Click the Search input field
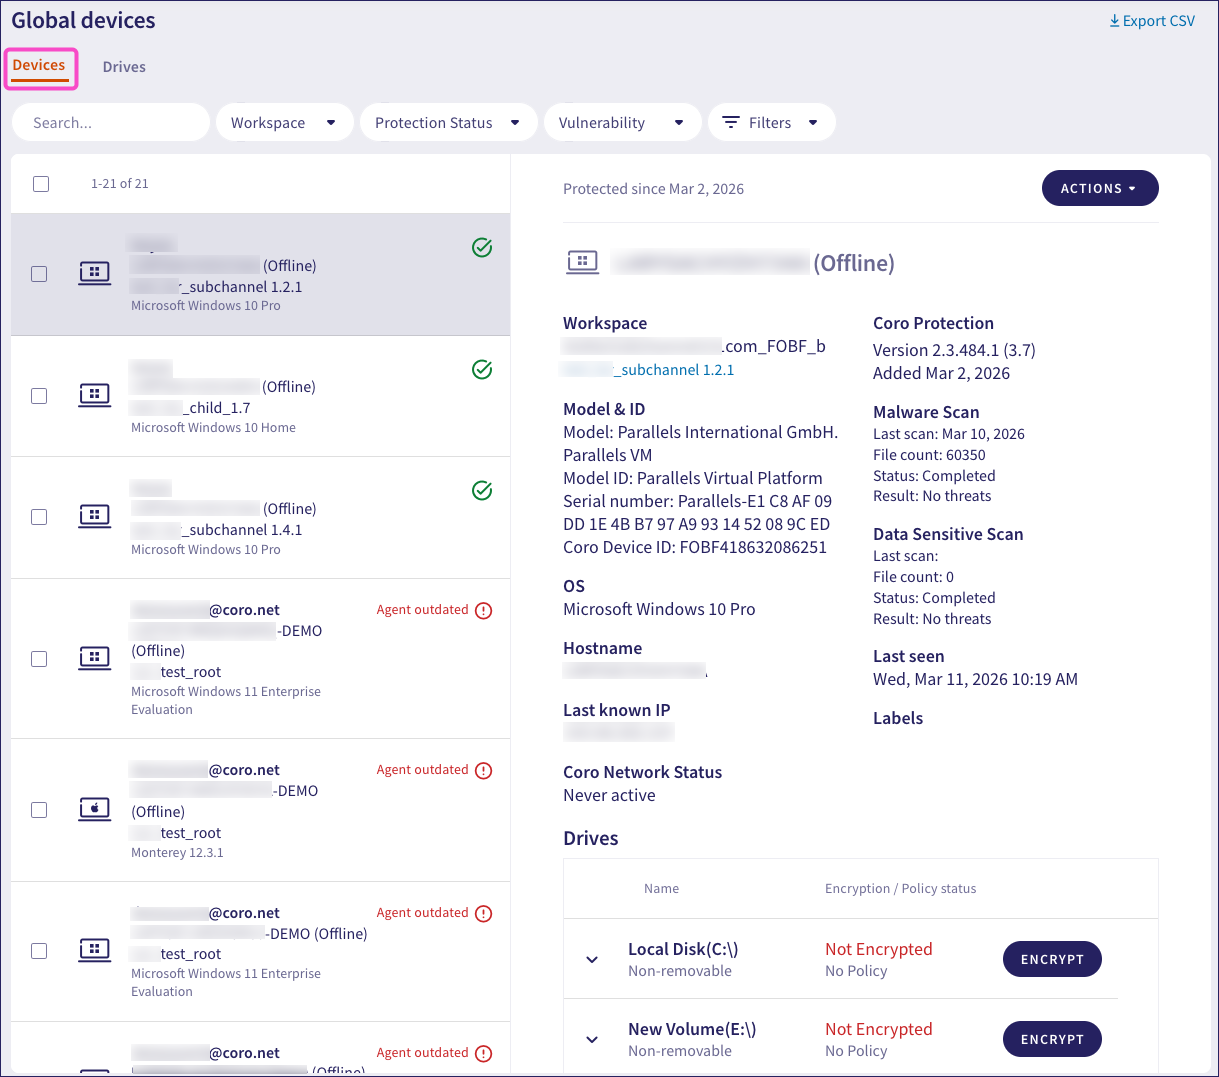The height and width of the screenshot is (1077, 1219). click(x=111, y=122)
